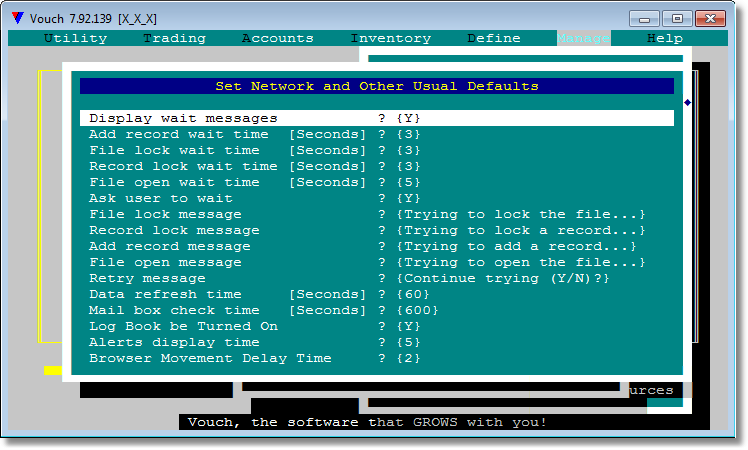748x450 pixels.
Task: Edit the 'Trying to open the file...' message
Action: 521,262
